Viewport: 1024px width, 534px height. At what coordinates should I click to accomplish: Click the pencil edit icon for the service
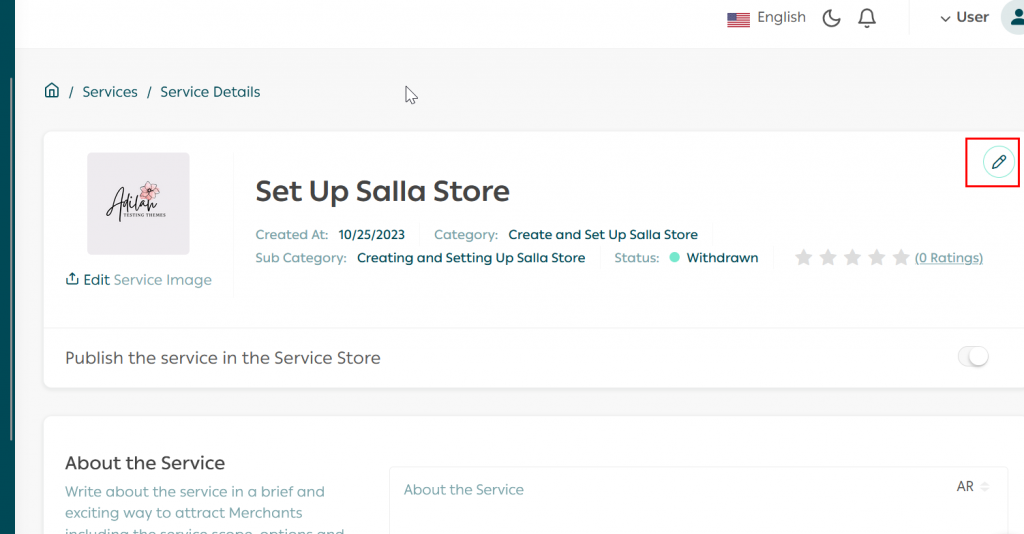click(998, 162)
